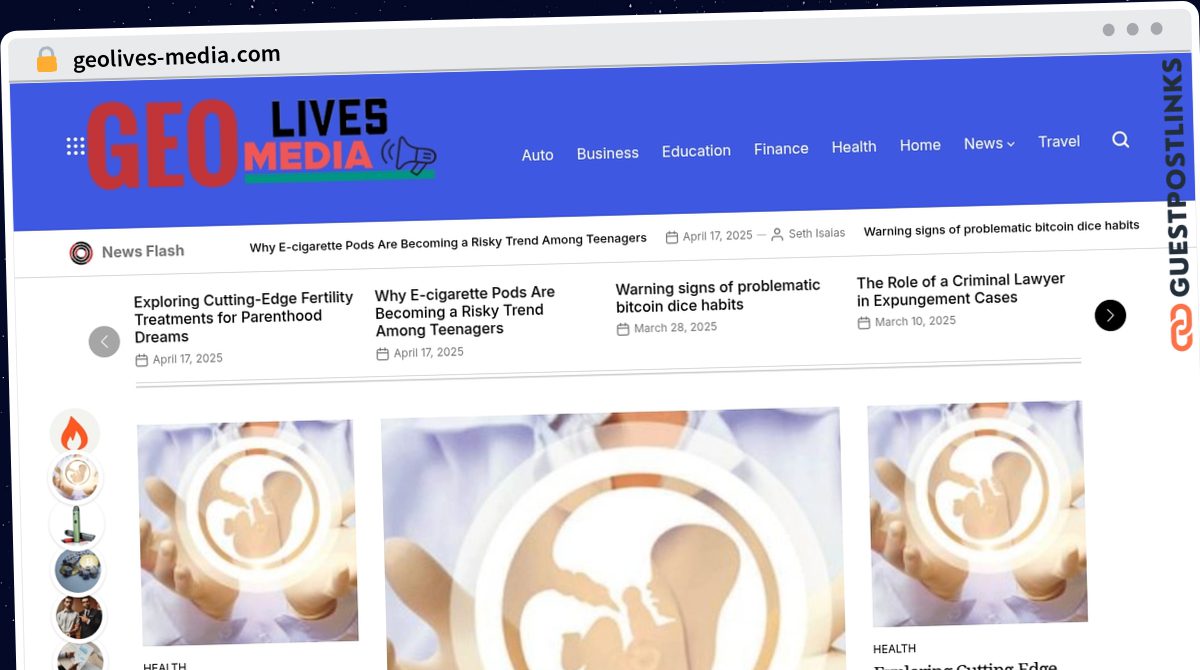Click calendar icon beside March 28, 2025

[623, 329]
